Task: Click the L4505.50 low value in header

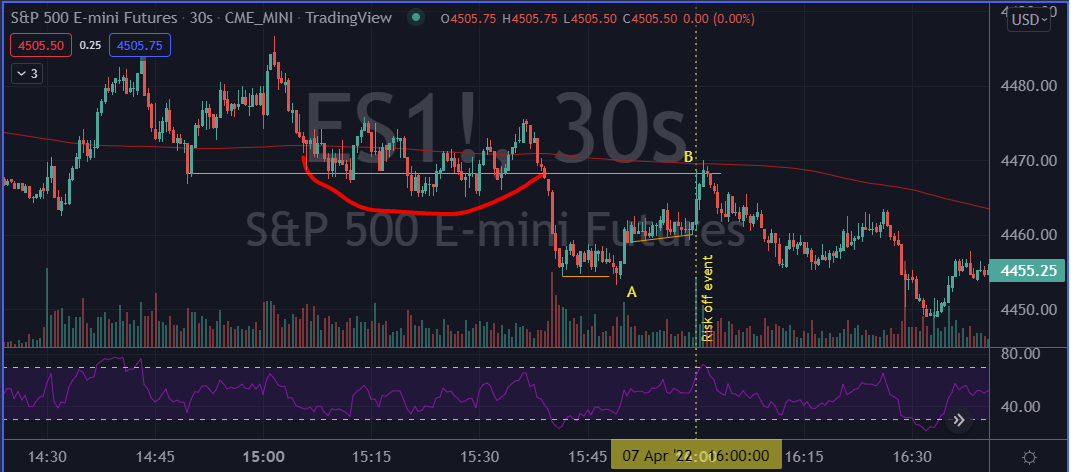Action: pyautogui.click(x=591, y=18)
